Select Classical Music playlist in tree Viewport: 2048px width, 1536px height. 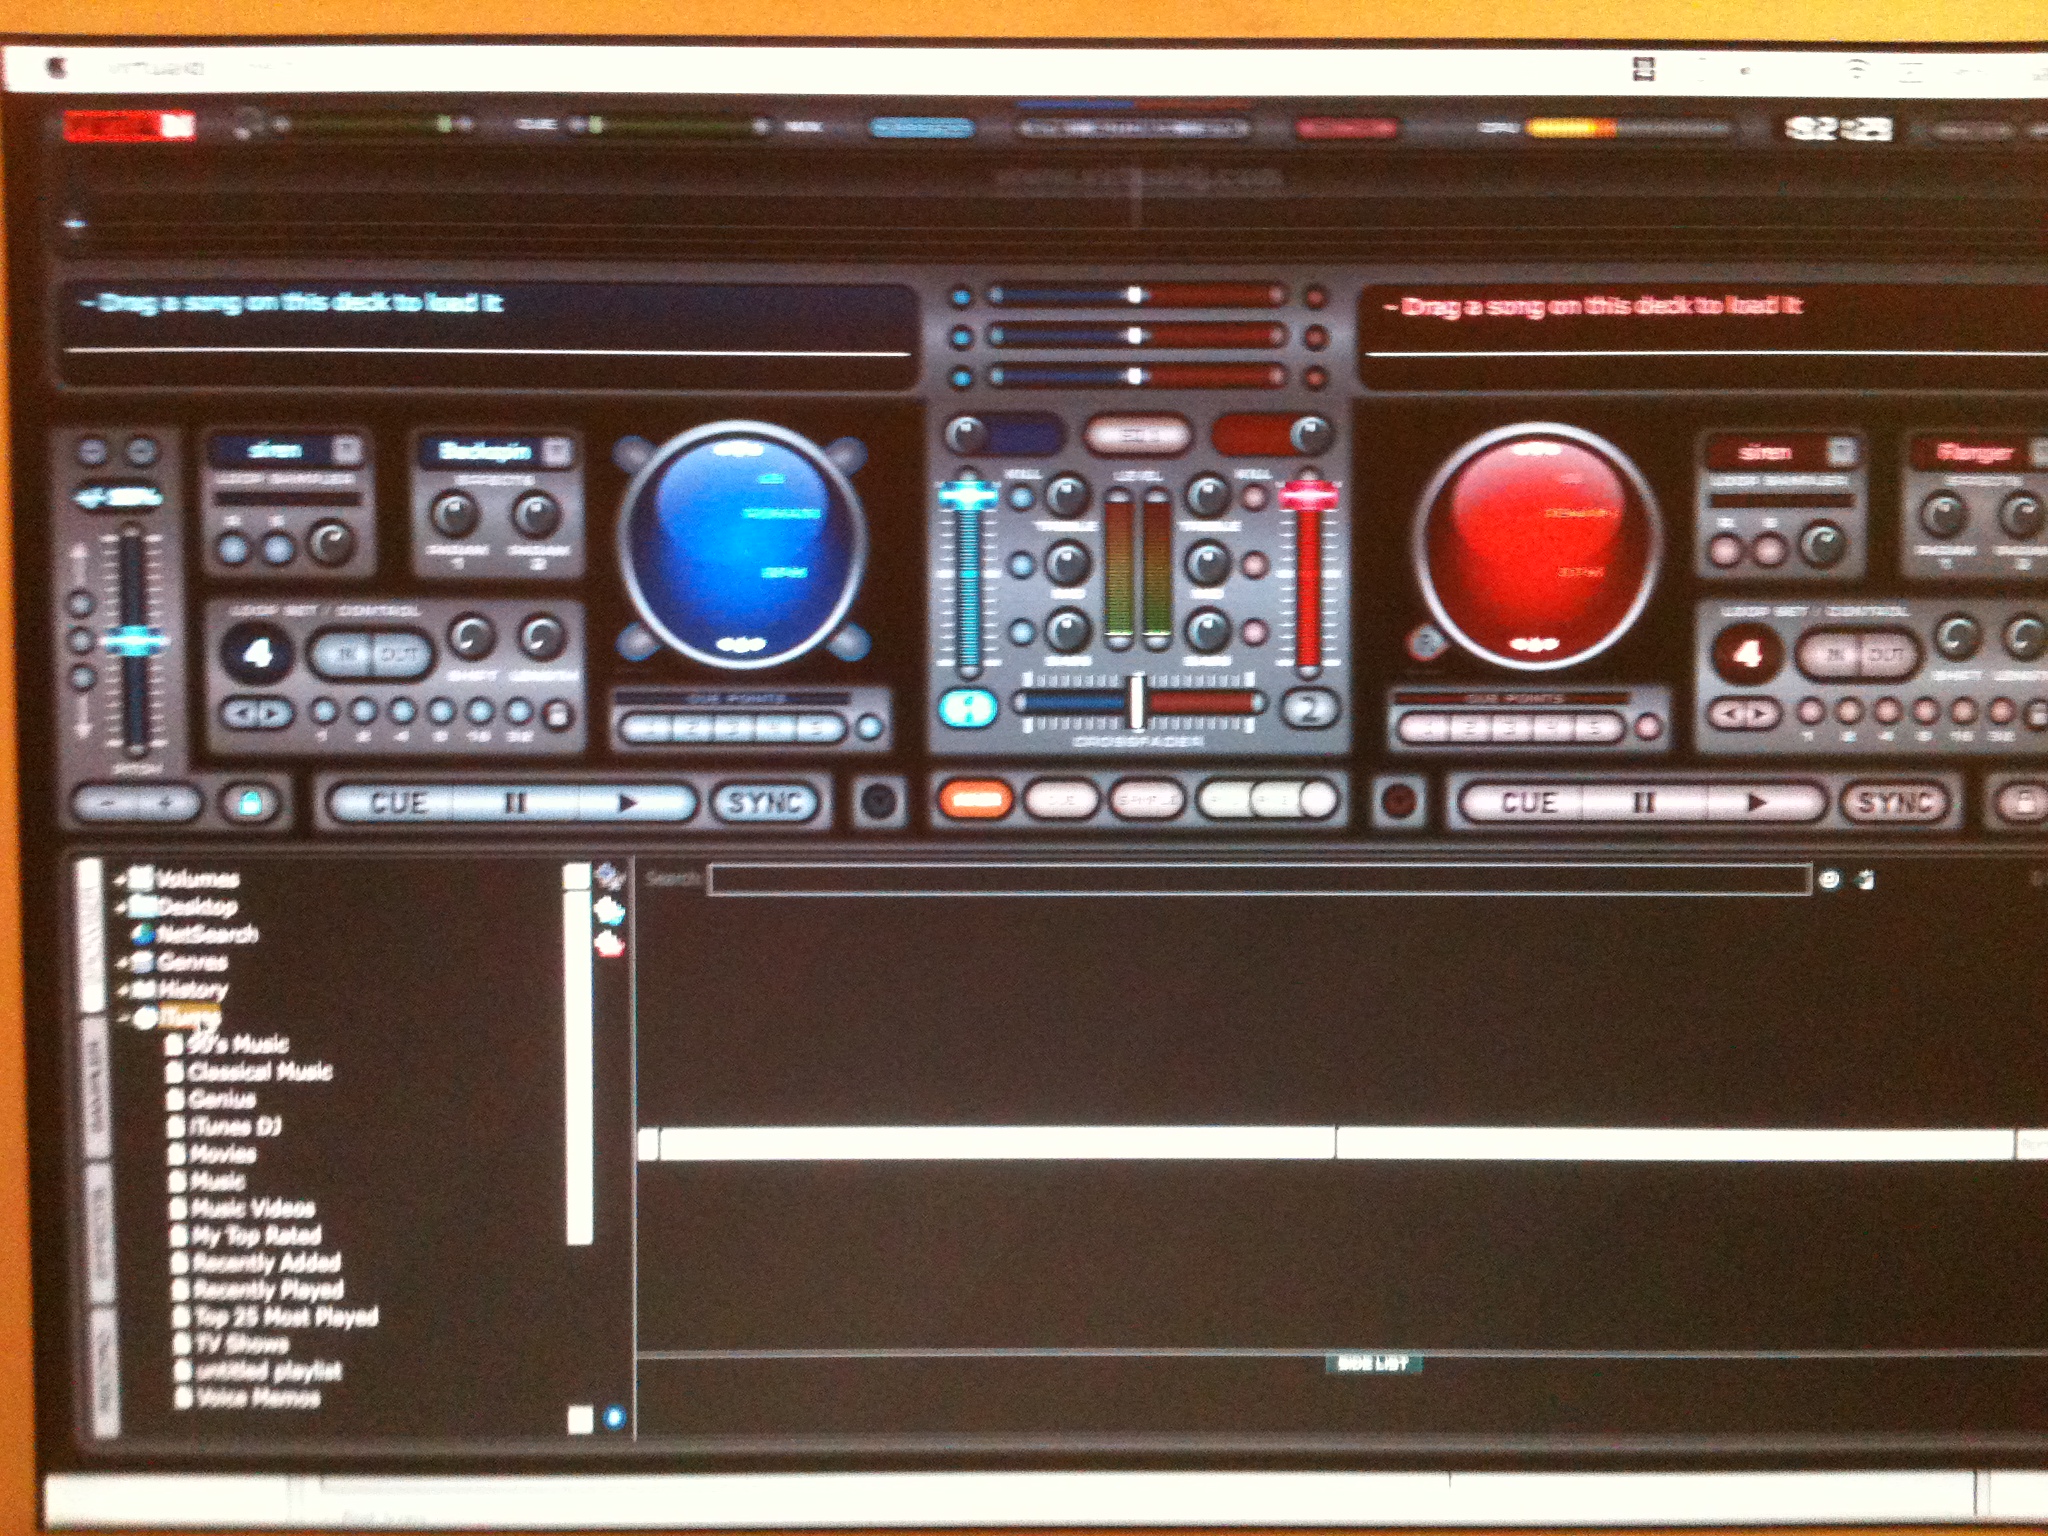pyautogui.click(x=259, y=1071)
